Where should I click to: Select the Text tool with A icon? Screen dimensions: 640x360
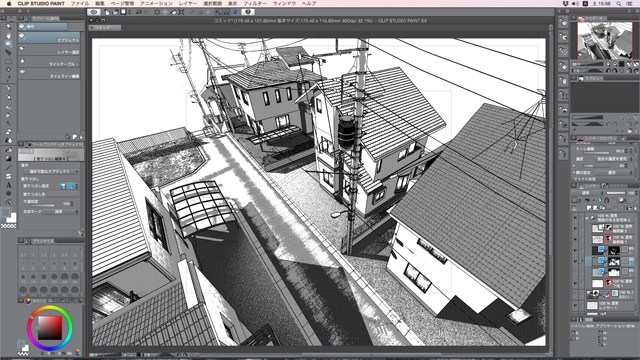(x=8, y=185)
